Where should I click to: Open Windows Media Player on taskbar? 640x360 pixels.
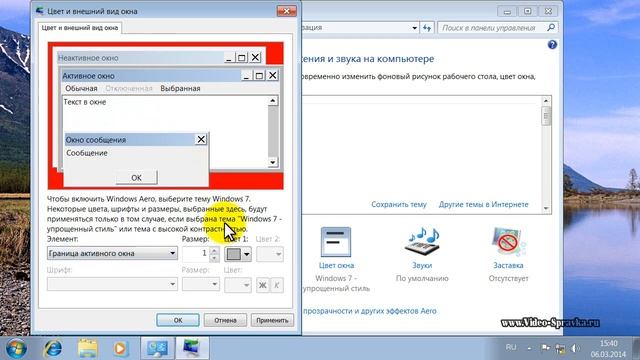point(120,348)
